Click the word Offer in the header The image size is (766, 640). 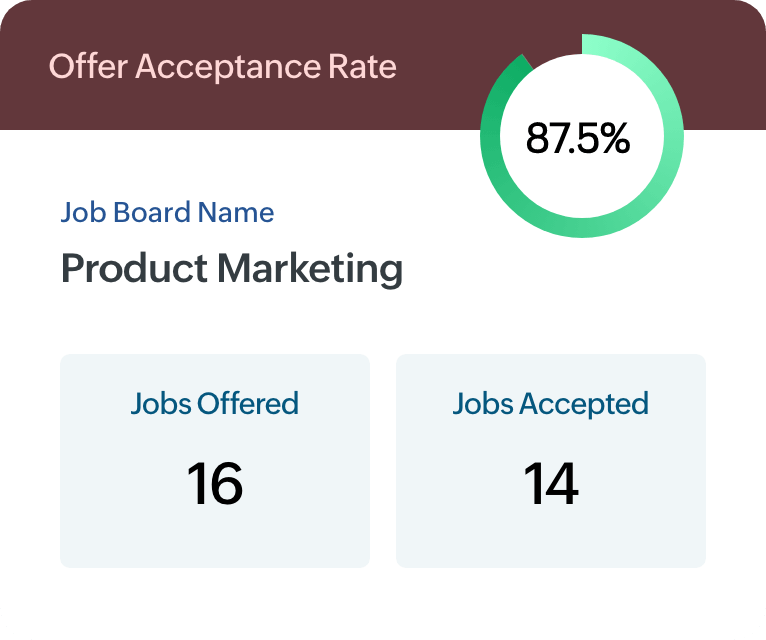click(88, 66)
